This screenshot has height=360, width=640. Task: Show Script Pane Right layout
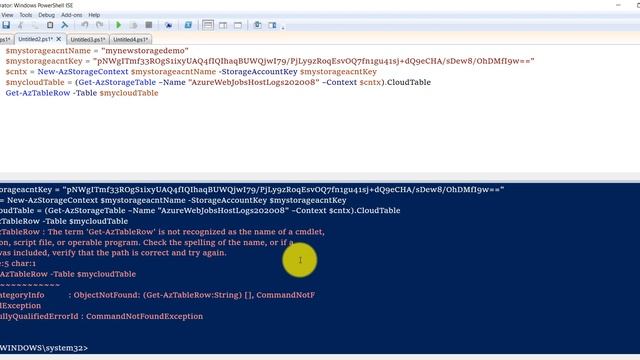pyautogui.click(x=223, y=25)
